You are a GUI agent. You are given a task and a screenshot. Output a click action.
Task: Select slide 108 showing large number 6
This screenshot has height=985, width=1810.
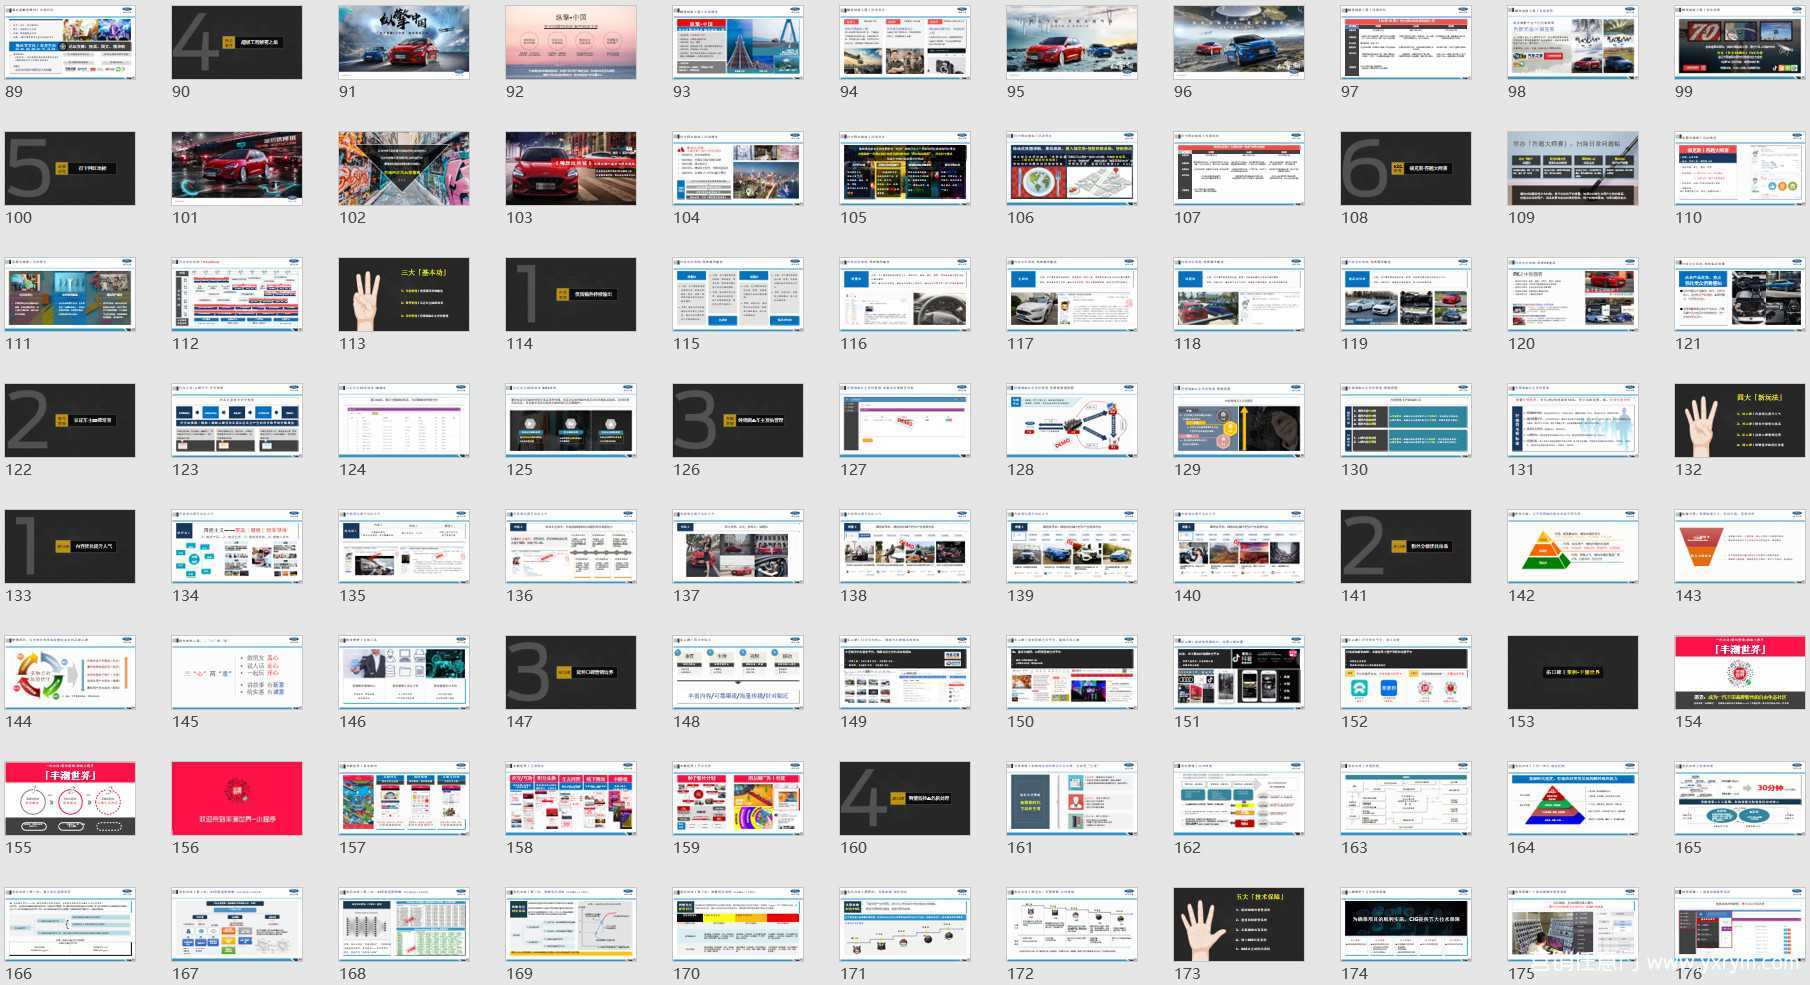(x=1406, y=169)
